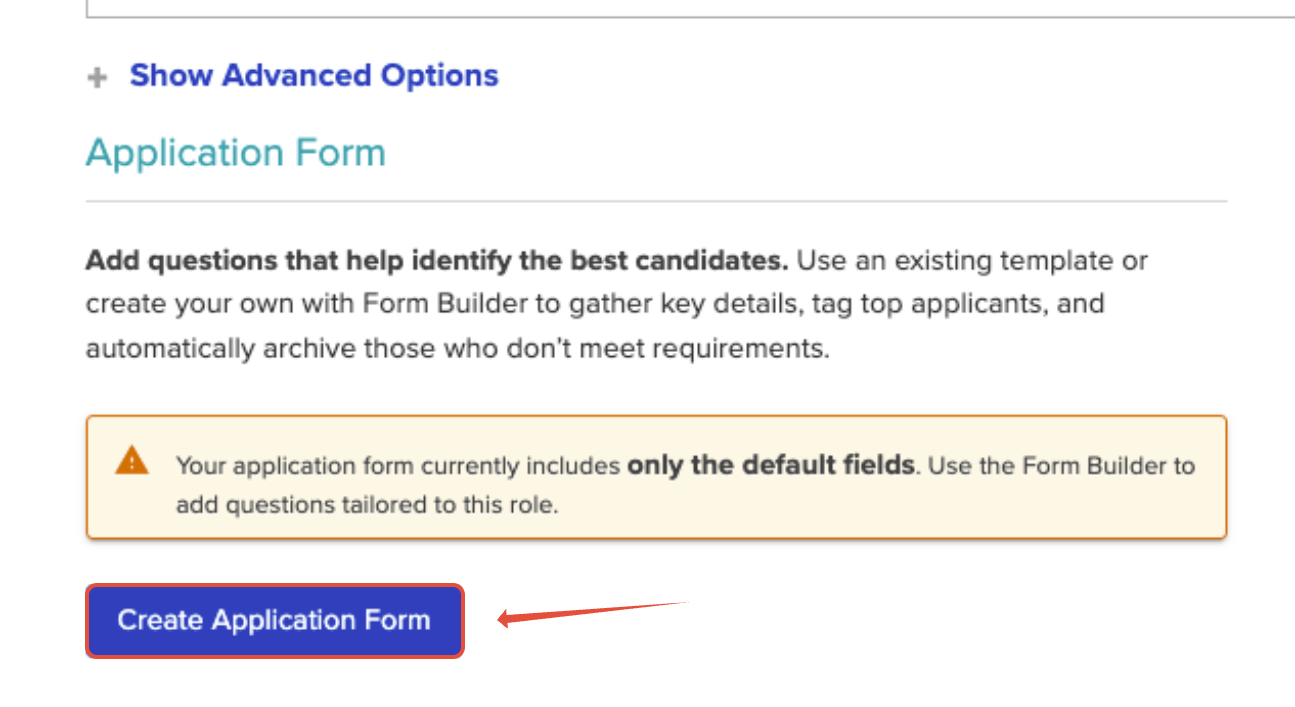Click "only the default fields" bold warning text
The width and height of the screenshot is (1295, 707).
[x=770, y=465]
